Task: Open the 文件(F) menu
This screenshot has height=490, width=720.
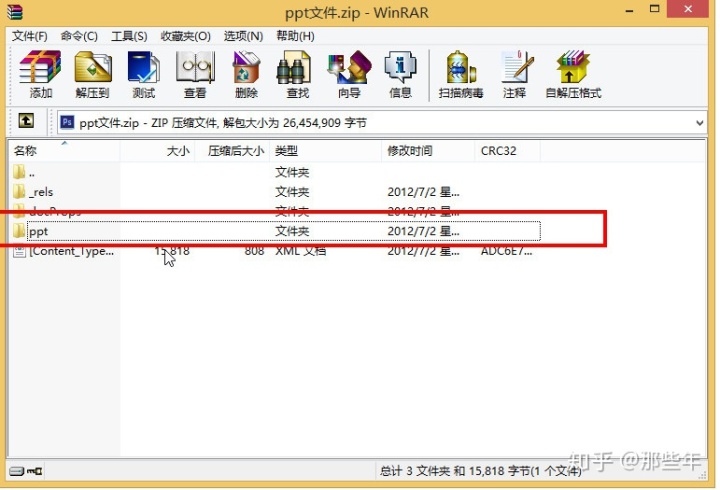Action: pos(29,36)
